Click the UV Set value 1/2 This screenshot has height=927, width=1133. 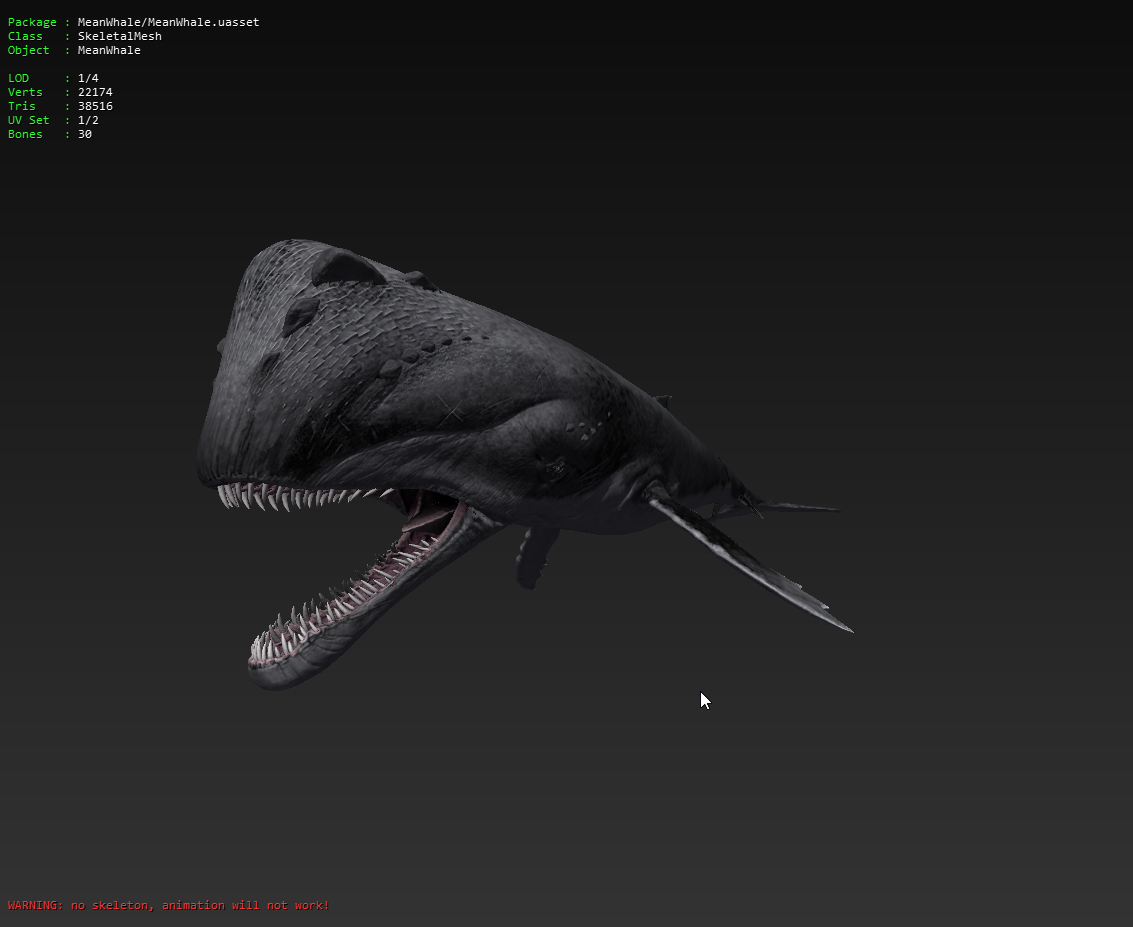88,120
